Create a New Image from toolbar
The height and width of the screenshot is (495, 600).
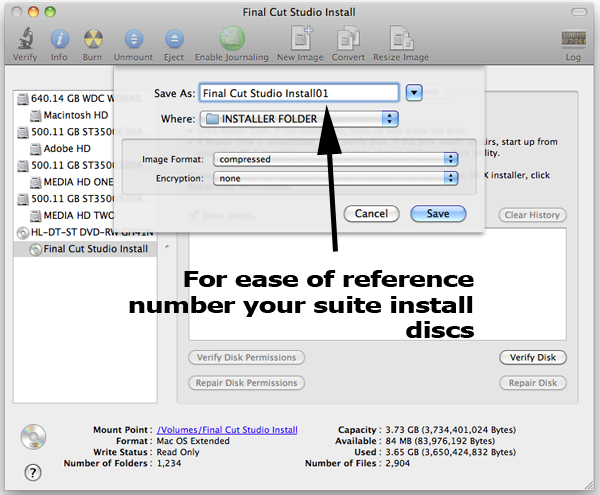[x=301, y=38]
